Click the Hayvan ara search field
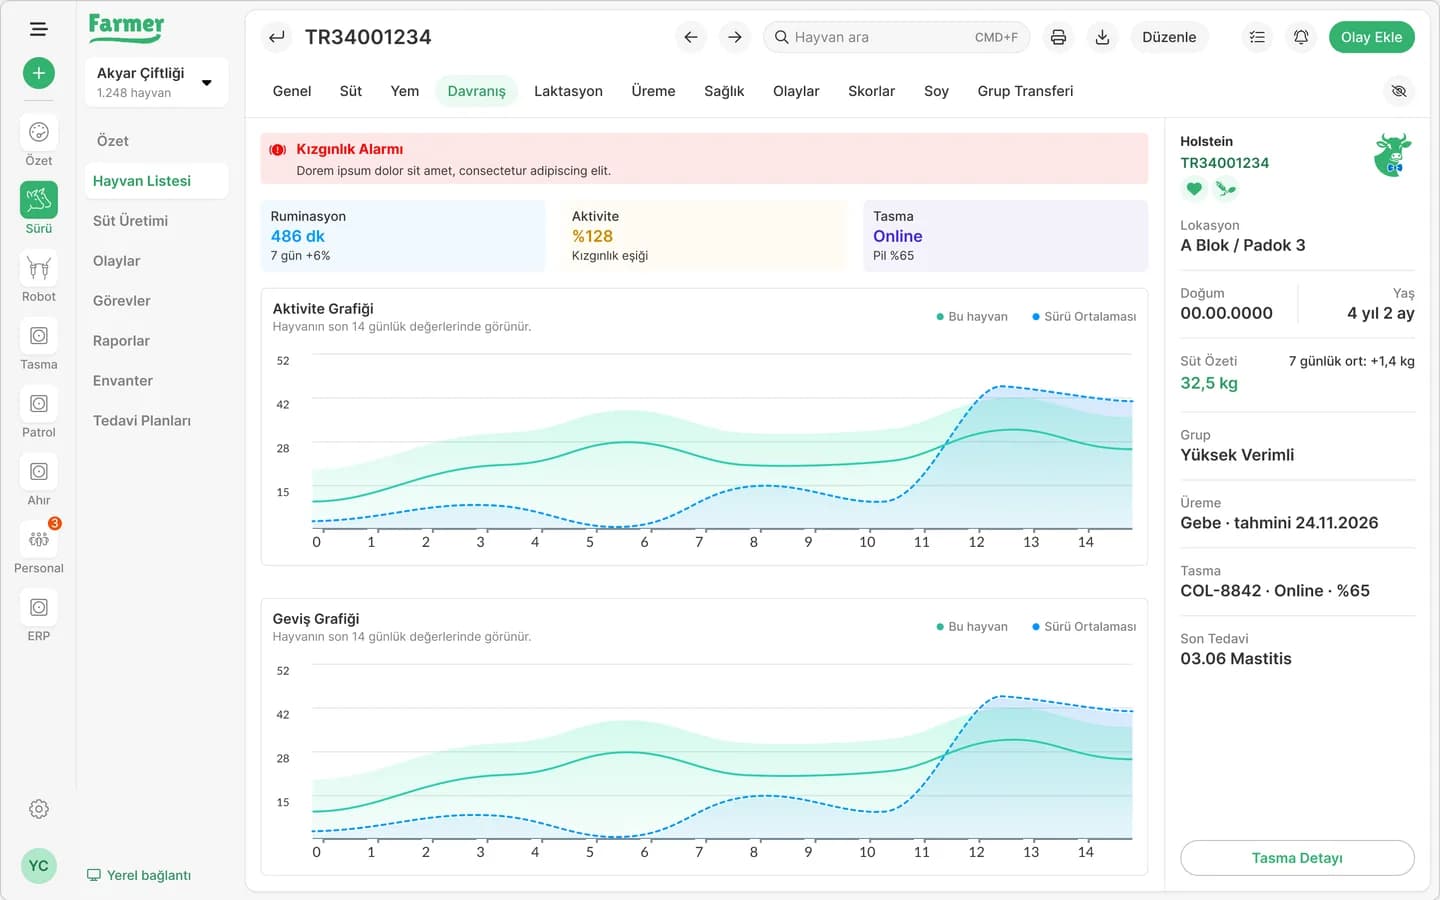1440x900 pixels. coord(896,37)
